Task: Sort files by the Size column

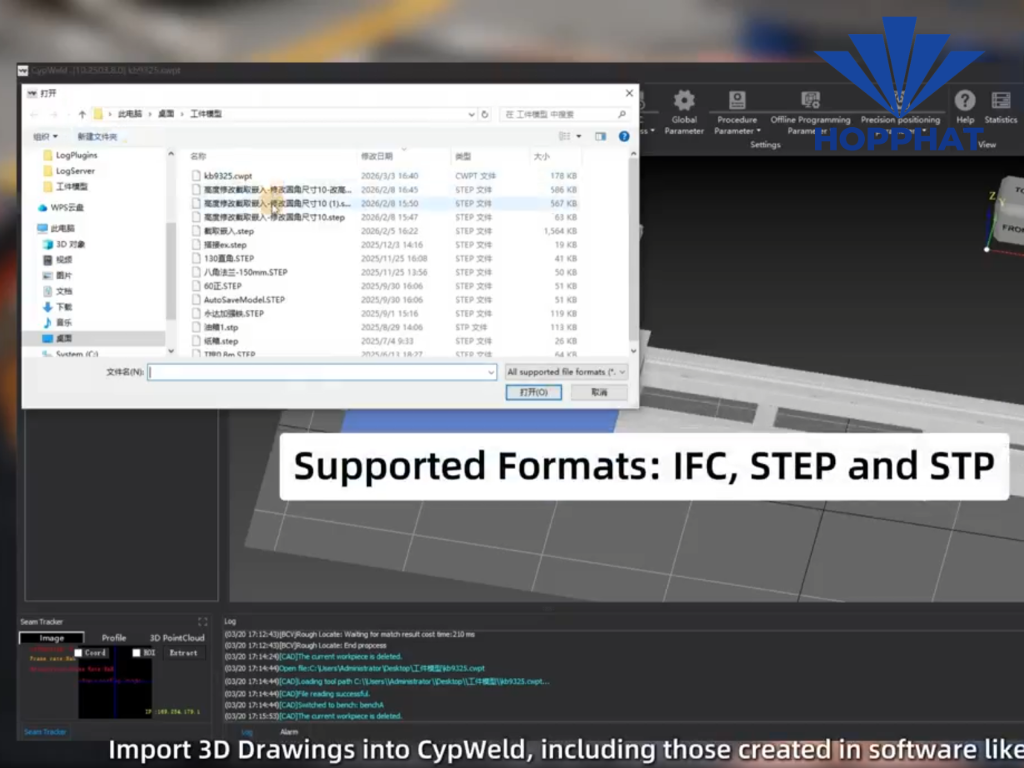Action: [541, 156]
